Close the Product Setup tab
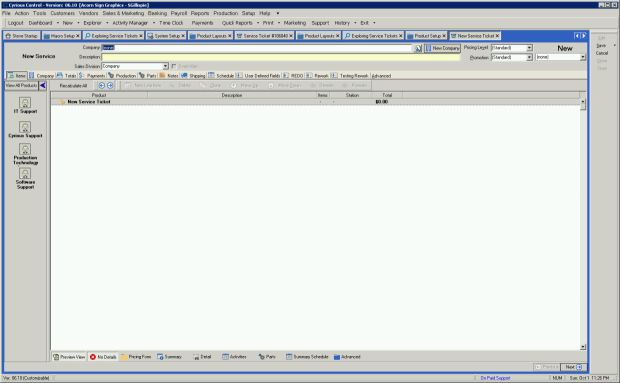Viewport: 620px width, 383px height. 444,36
